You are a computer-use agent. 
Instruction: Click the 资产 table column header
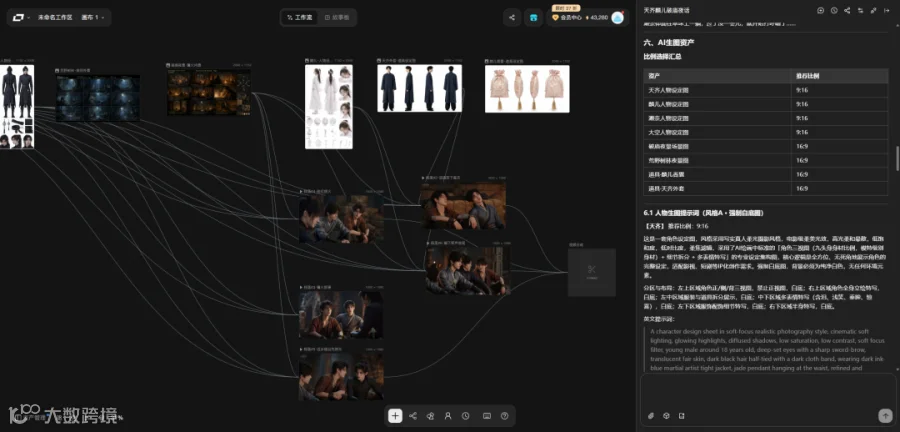(x=718, y=76)
